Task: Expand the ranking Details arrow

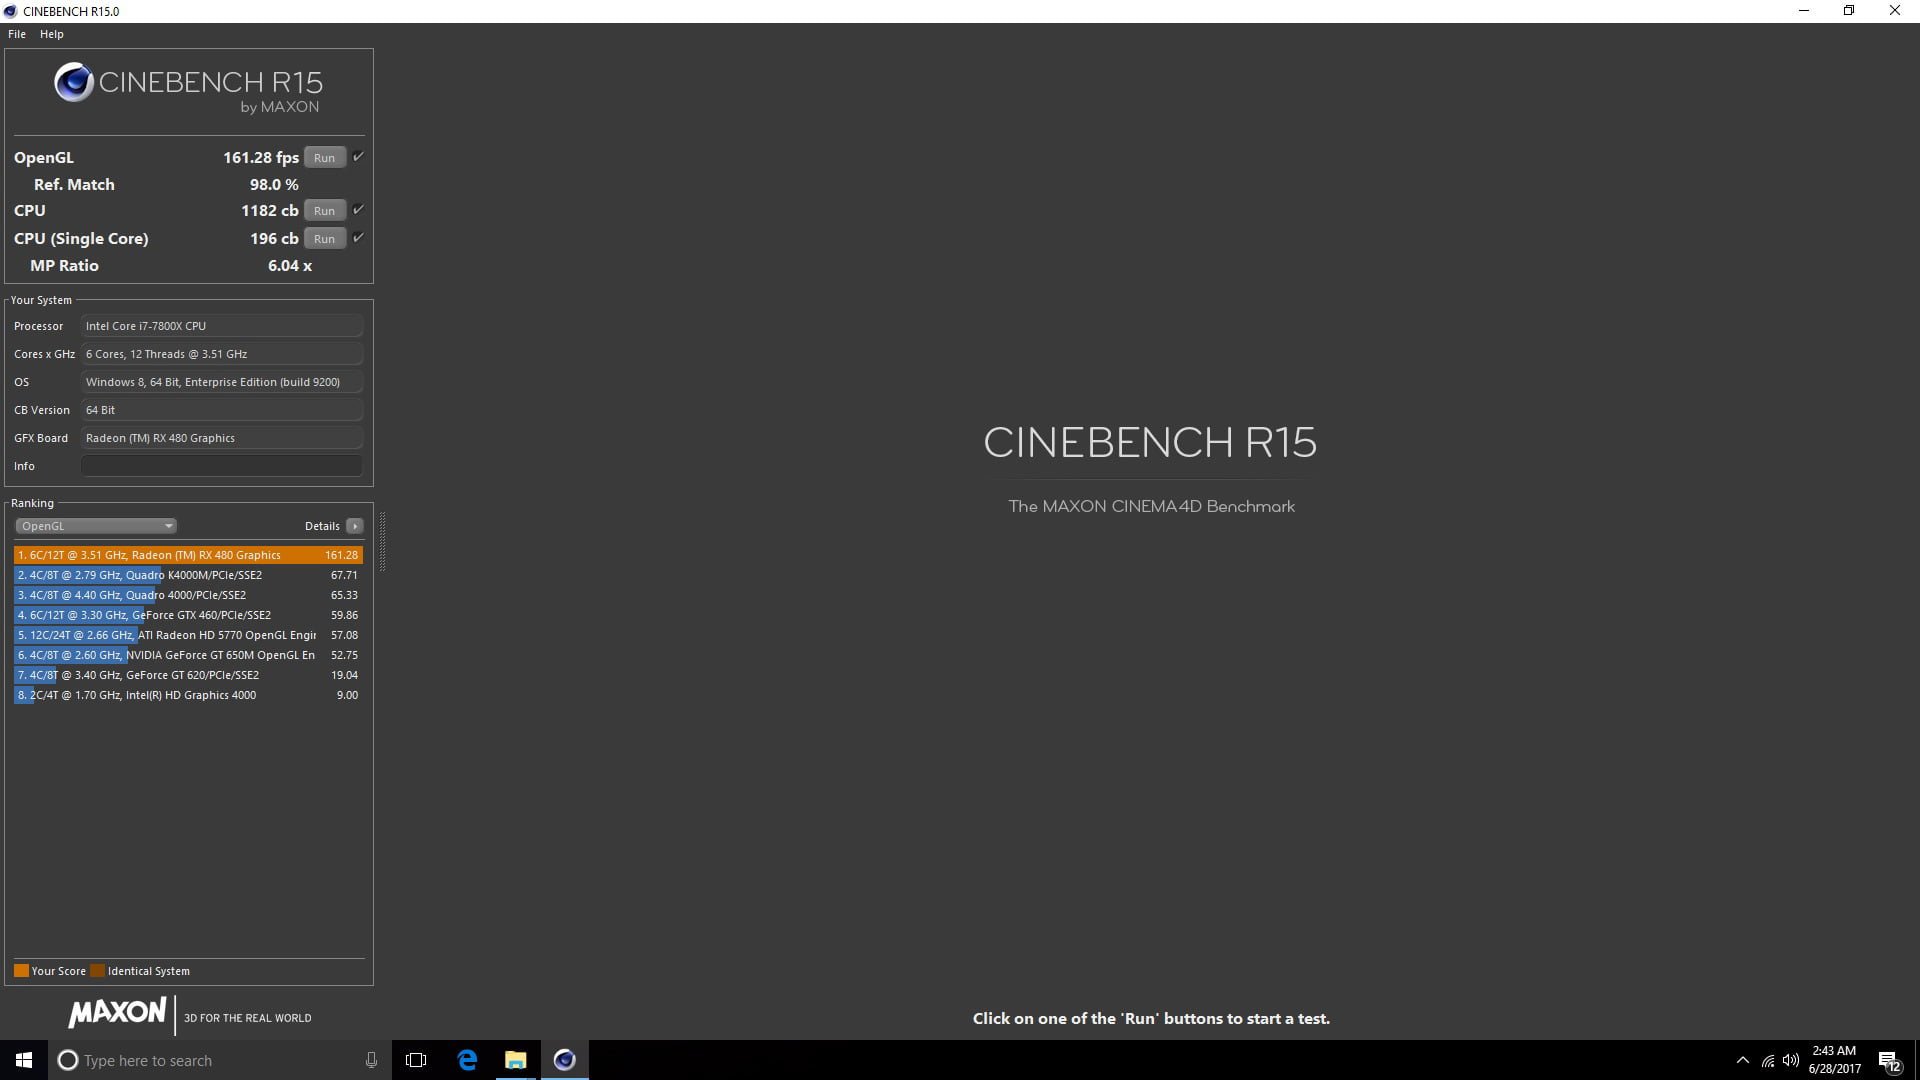Action: (354, 526)
